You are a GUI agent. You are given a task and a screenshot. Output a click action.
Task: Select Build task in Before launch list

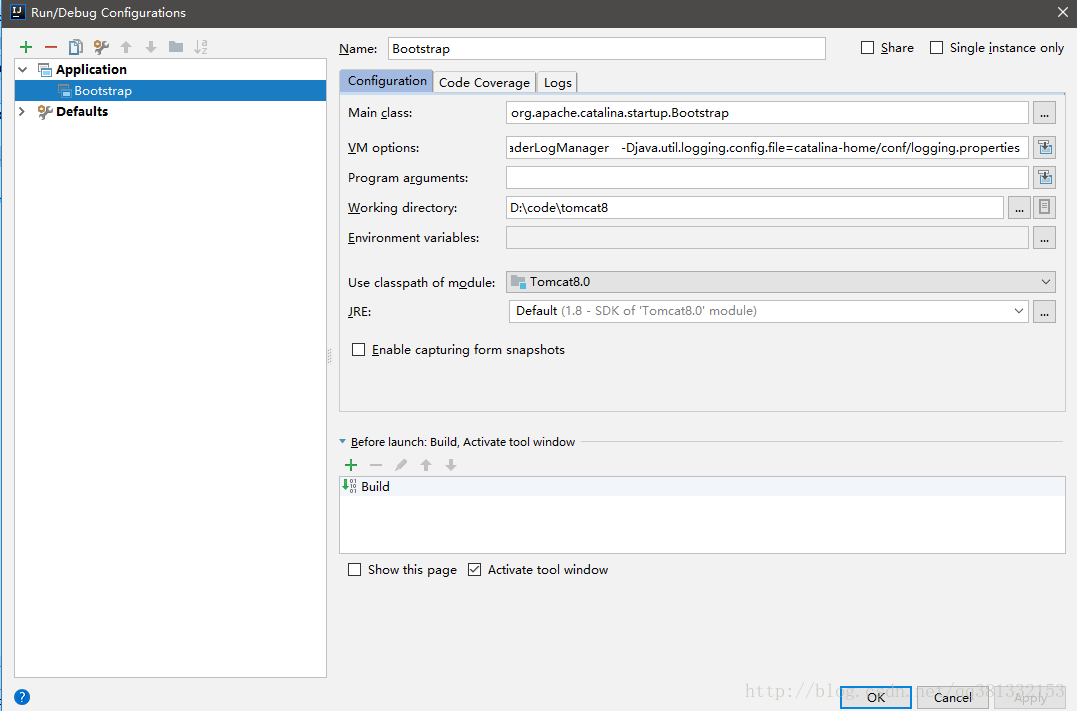[x=702, y=486]
